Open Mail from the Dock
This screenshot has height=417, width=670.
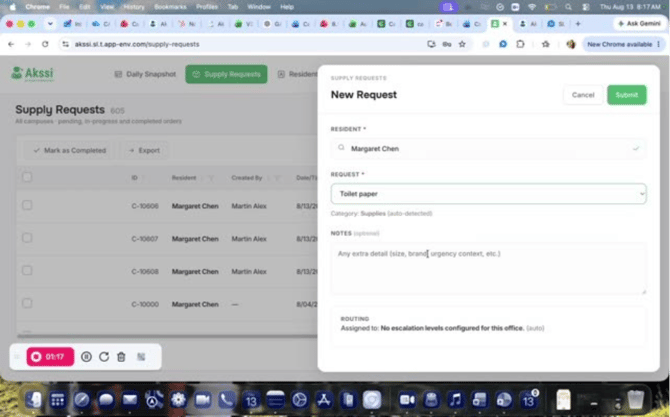click(130, 400)
